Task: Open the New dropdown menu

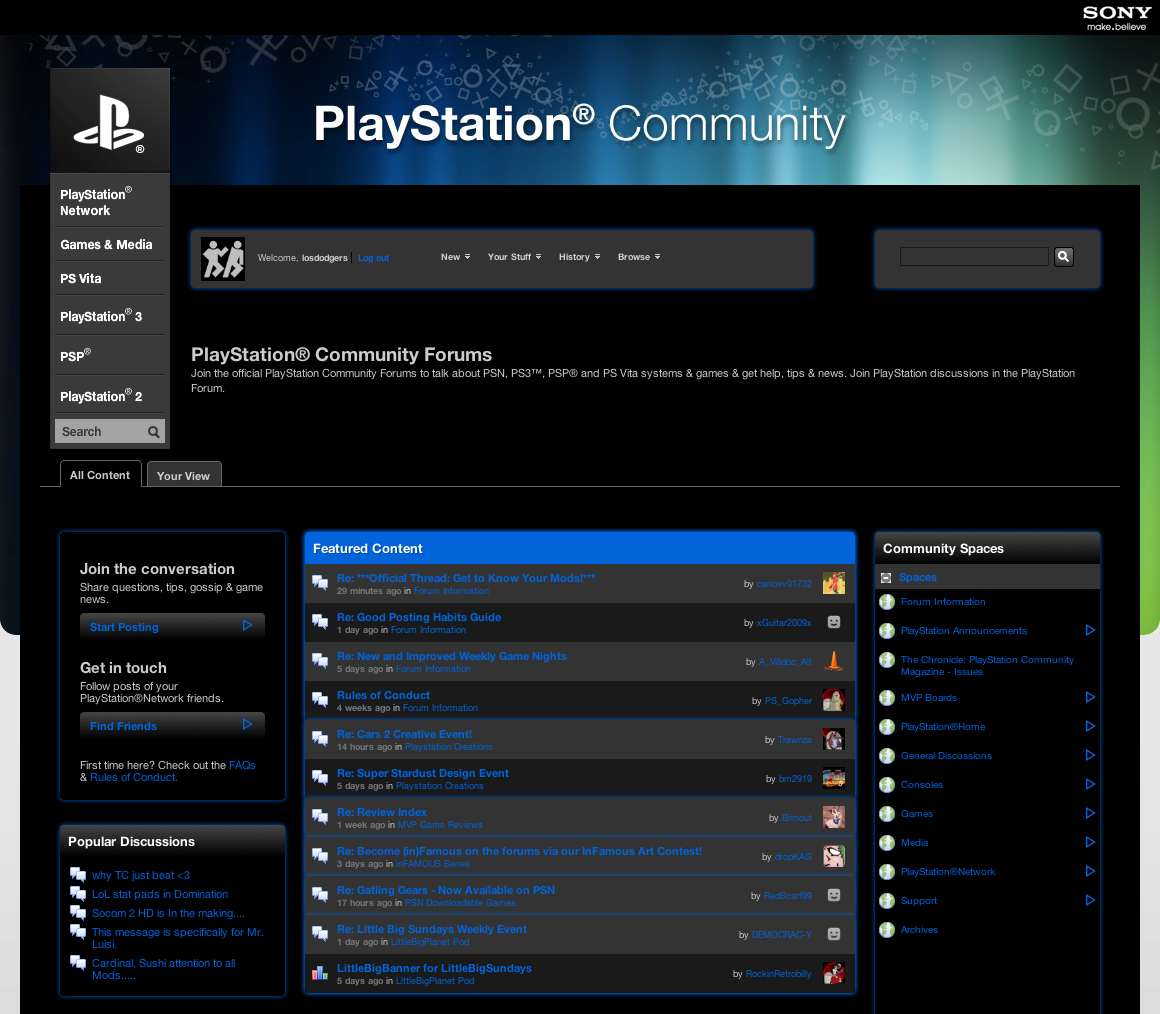Action: click(x=455, y=257)
